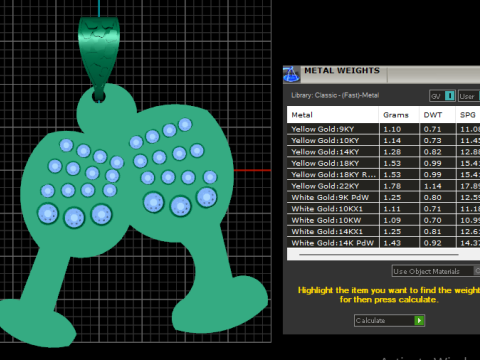Click grams value 1.09 for White Gold:10KW

(x=392, y=220)
